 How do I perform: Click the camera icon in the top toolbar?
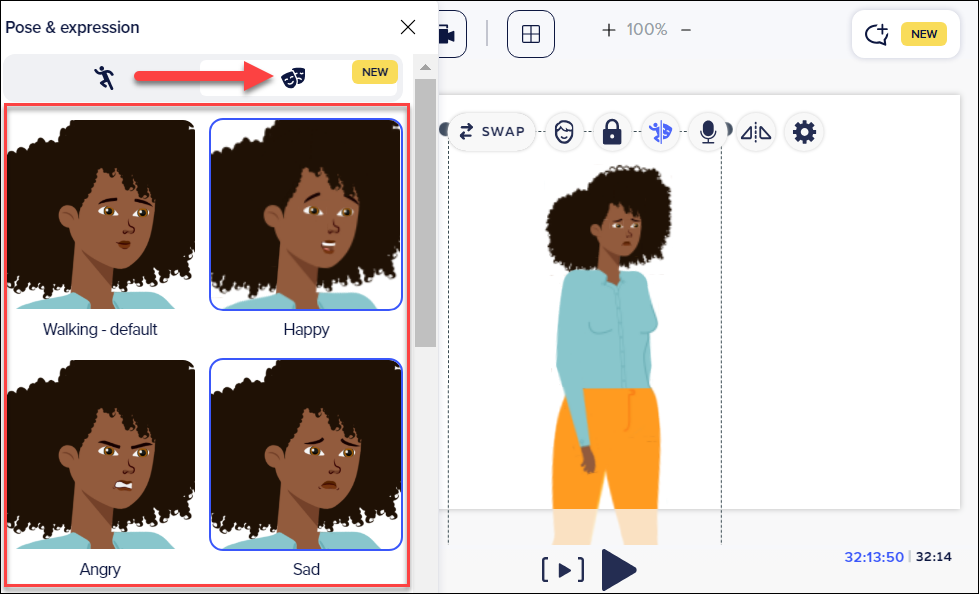point(448,31)
